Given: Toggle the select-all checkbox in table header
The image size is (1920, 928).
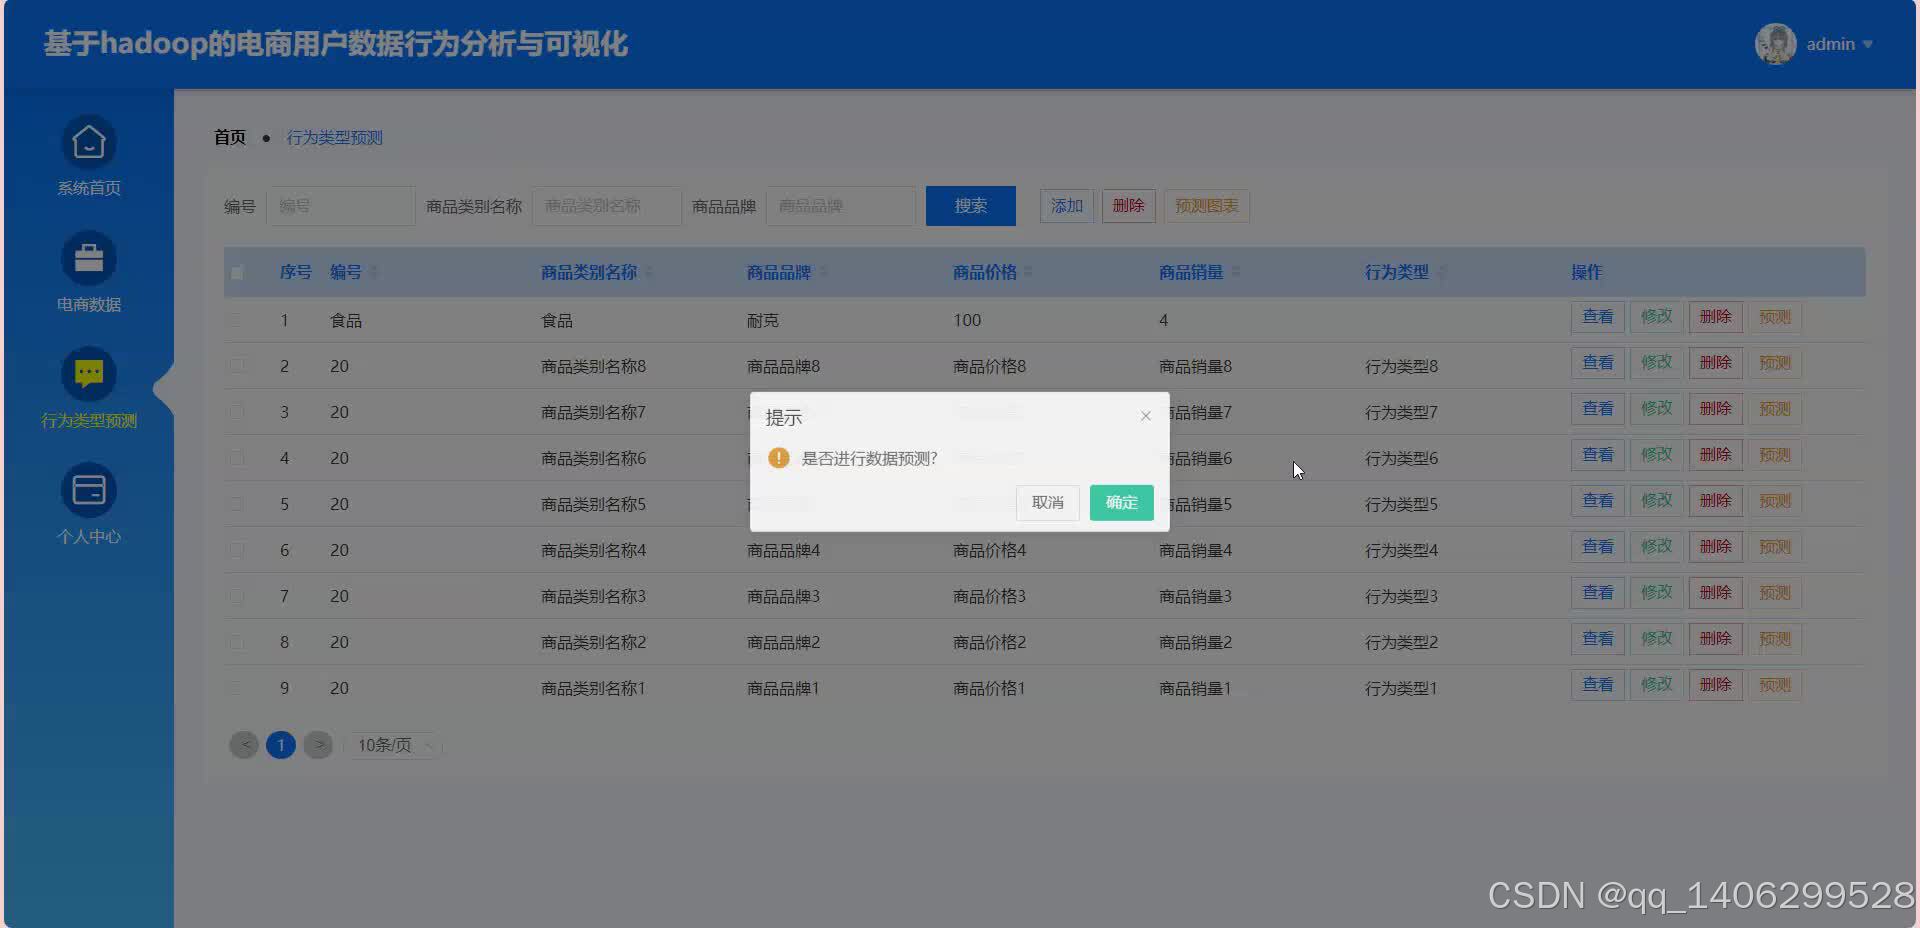Looking at the screenshot, I should tap(237, 271).
